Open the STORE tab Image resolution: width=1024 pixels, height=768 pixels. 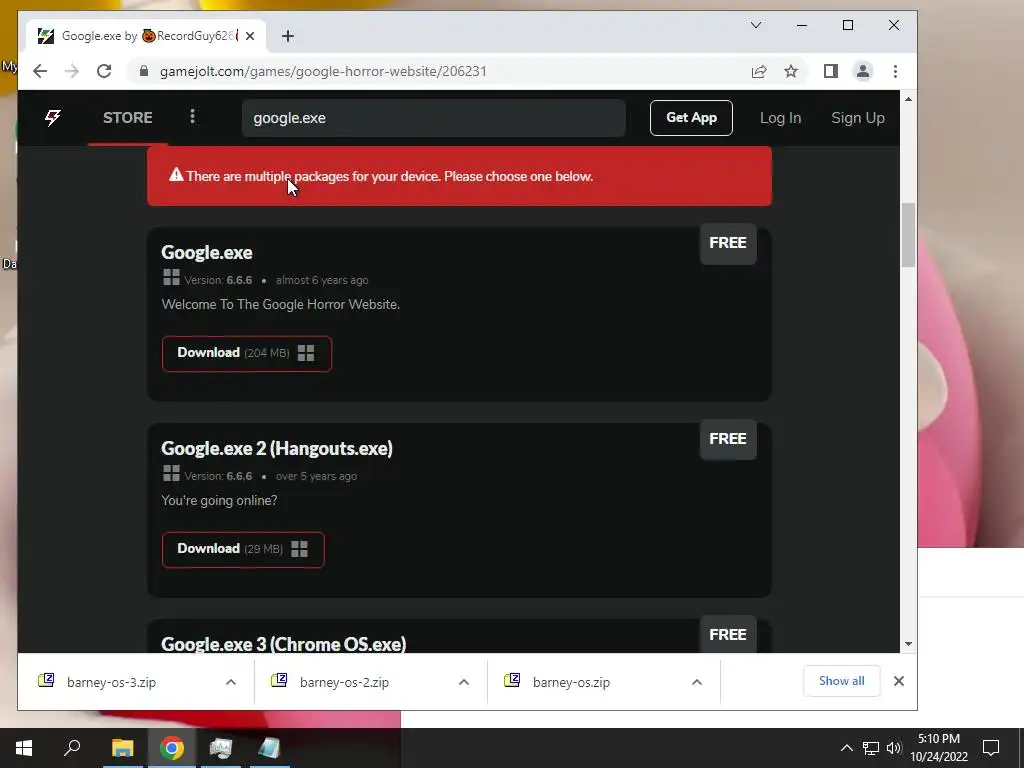[x=127, y=118]
